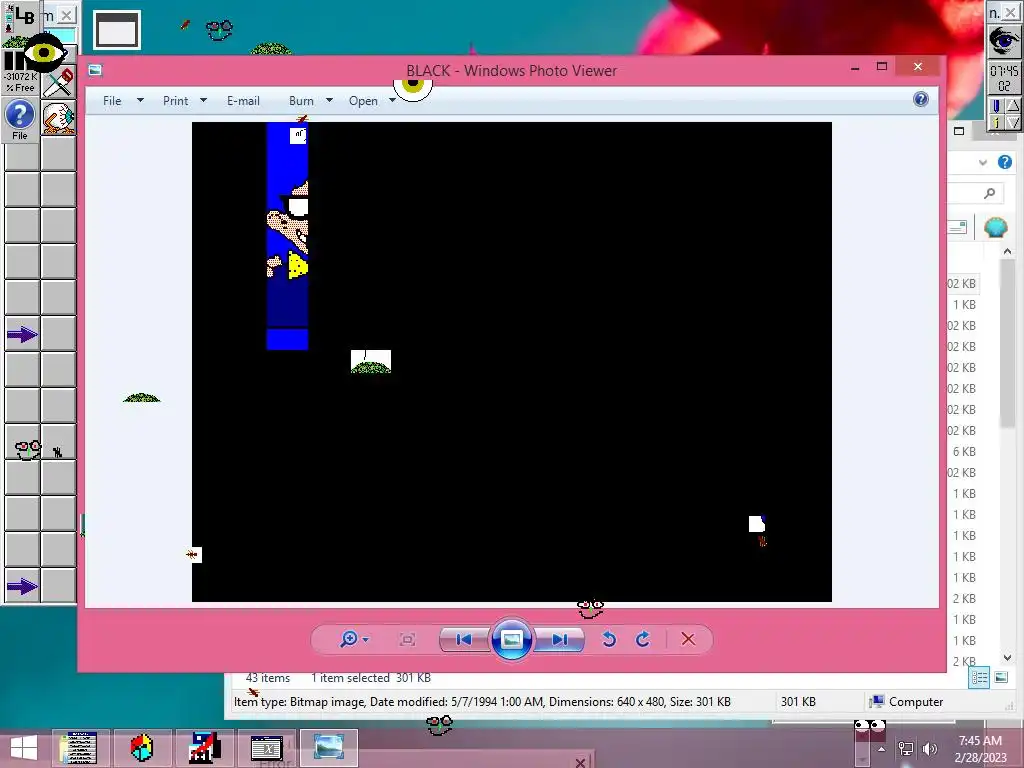Image resolution: width=1024 pixels, height=768 pixels.
Task: Click the Explorer search box
Action: [975, 193]
